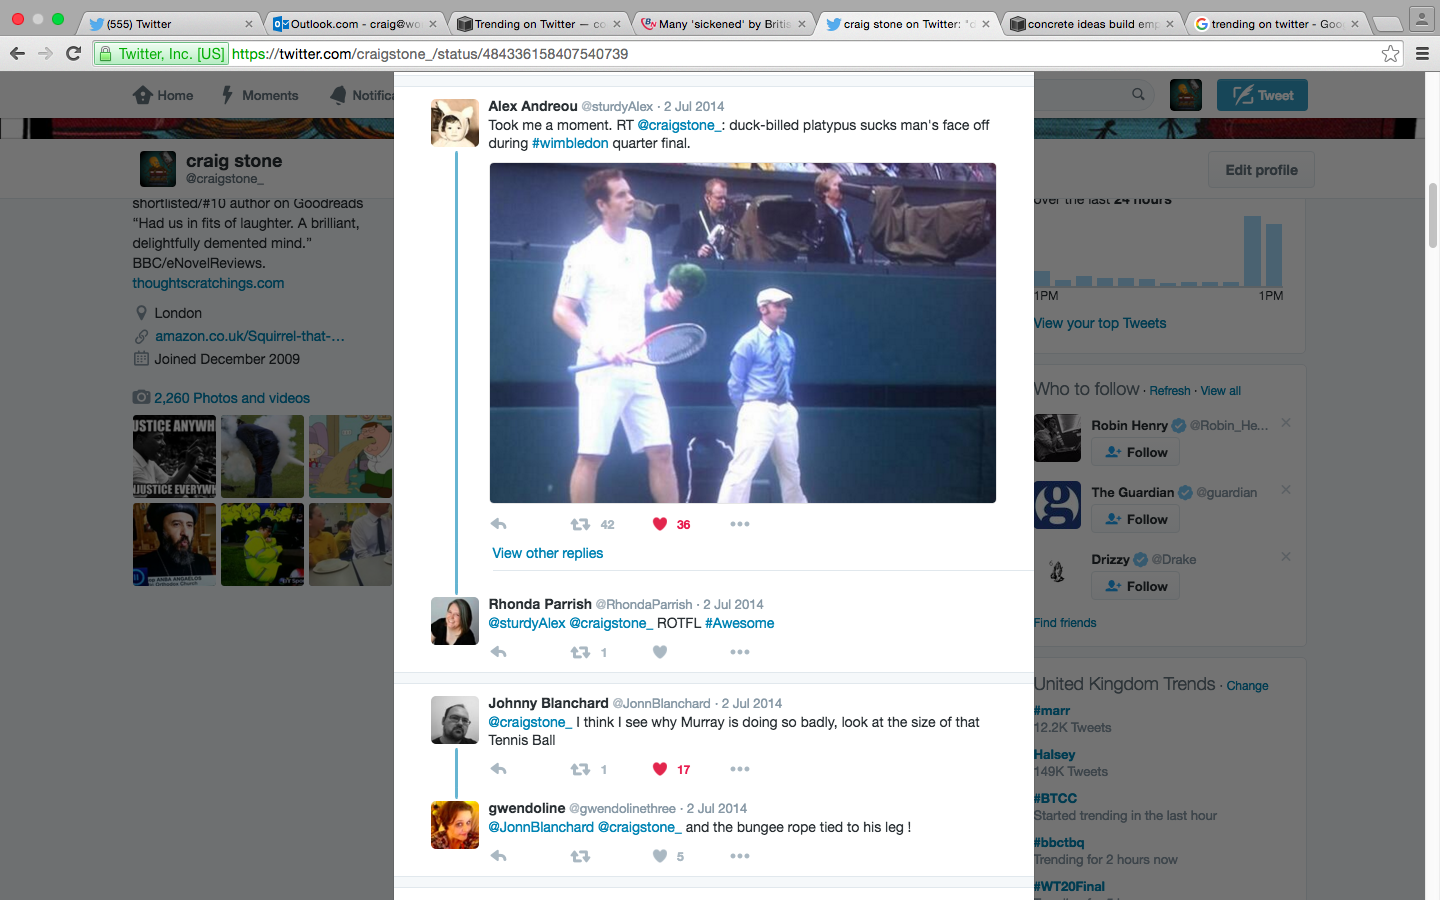This screenshot has height=900, width=1440.
Task: Follow Robin Henry
Action: 1136,452
